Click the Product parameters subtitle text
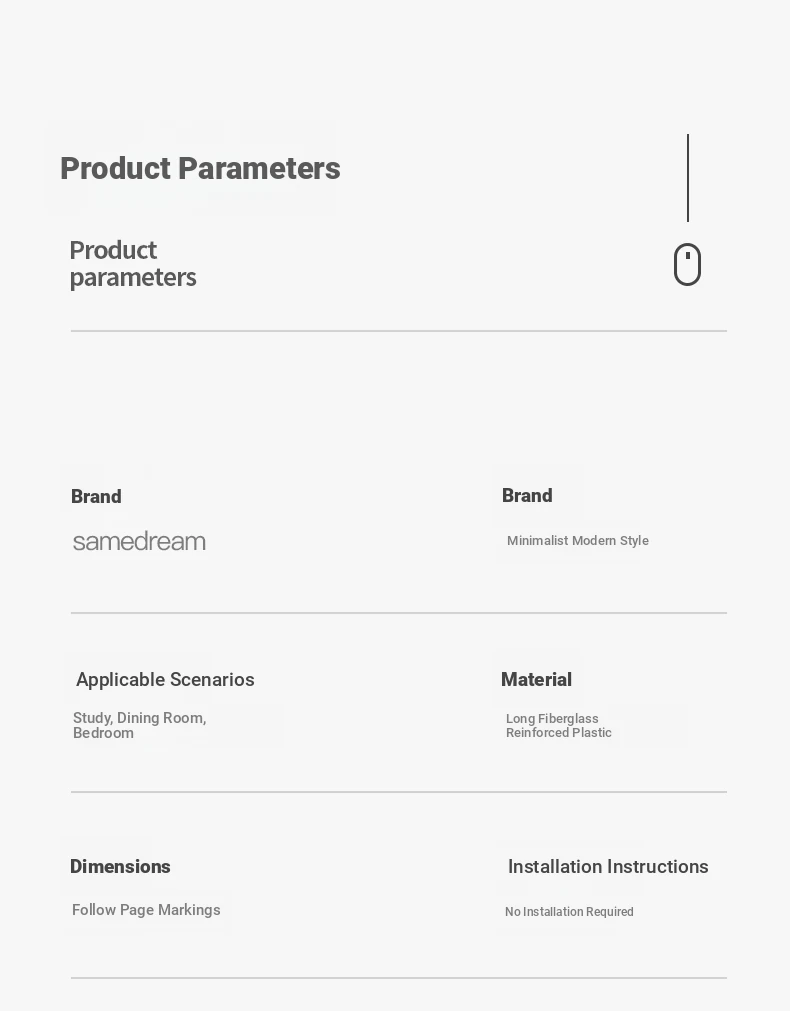790x1011 pixels. 133,264
